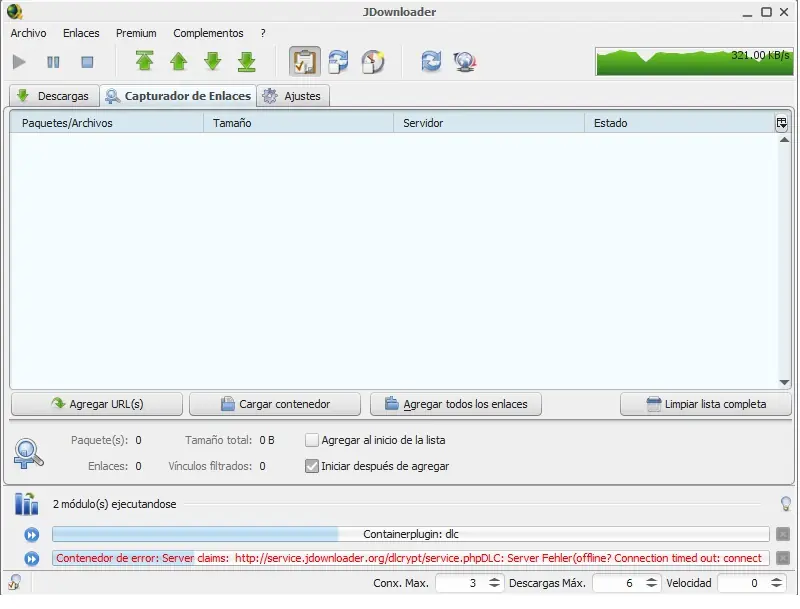The image size is (800, 609).
Task: Sort by Paquetes/Archivos column header
Action: click(106, 123)
